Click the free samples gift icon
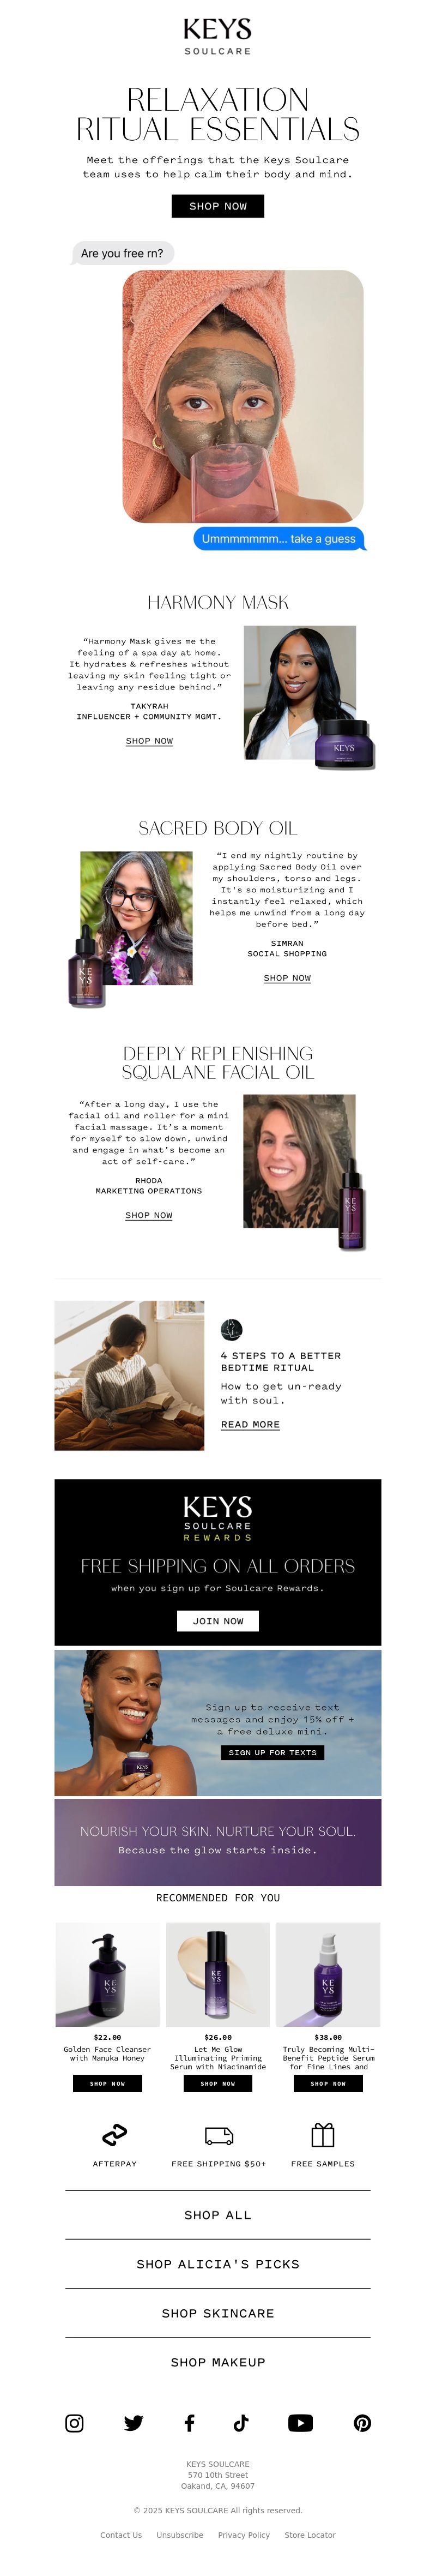 coord(323,2134)
